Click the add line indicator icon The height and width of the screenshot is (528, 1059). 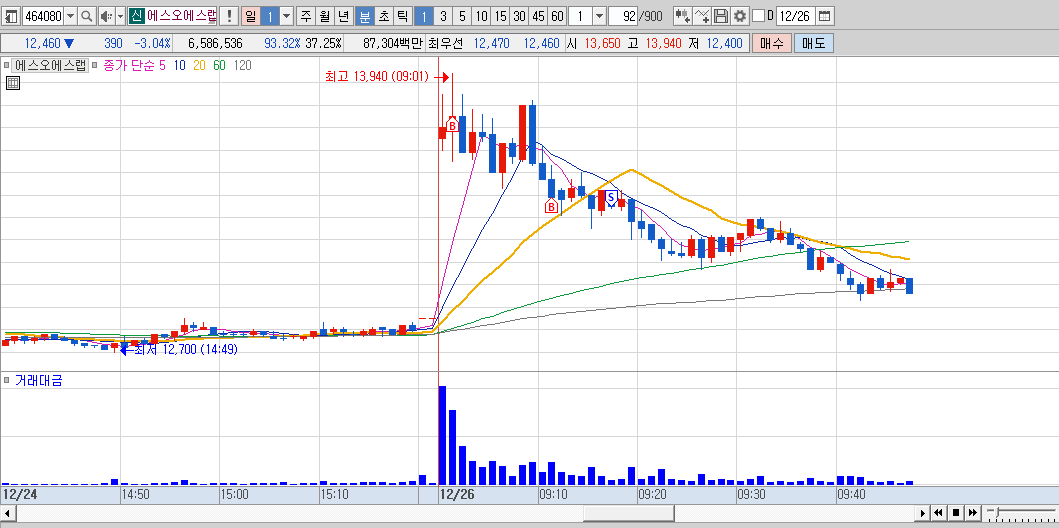point(702,16)
